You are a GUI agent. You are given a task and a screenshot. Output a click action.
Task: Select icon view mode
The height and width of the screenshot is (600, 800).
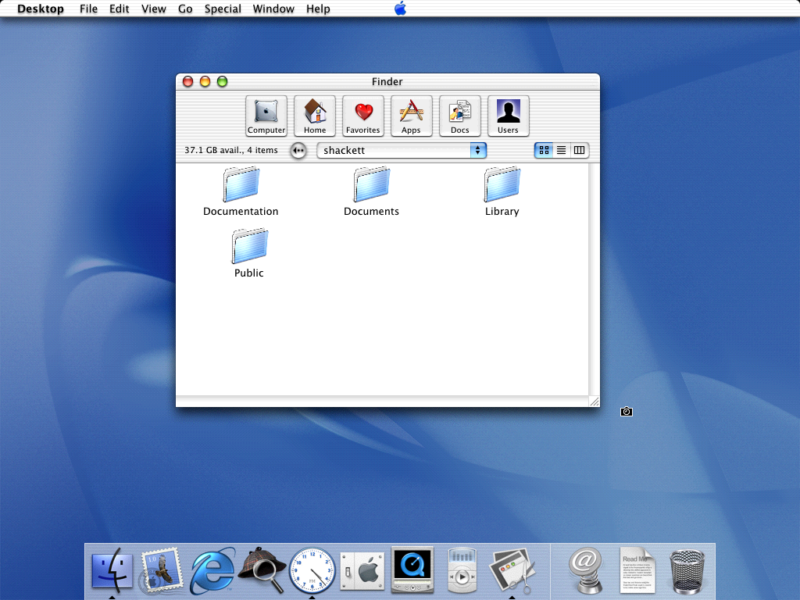(543, 150)
